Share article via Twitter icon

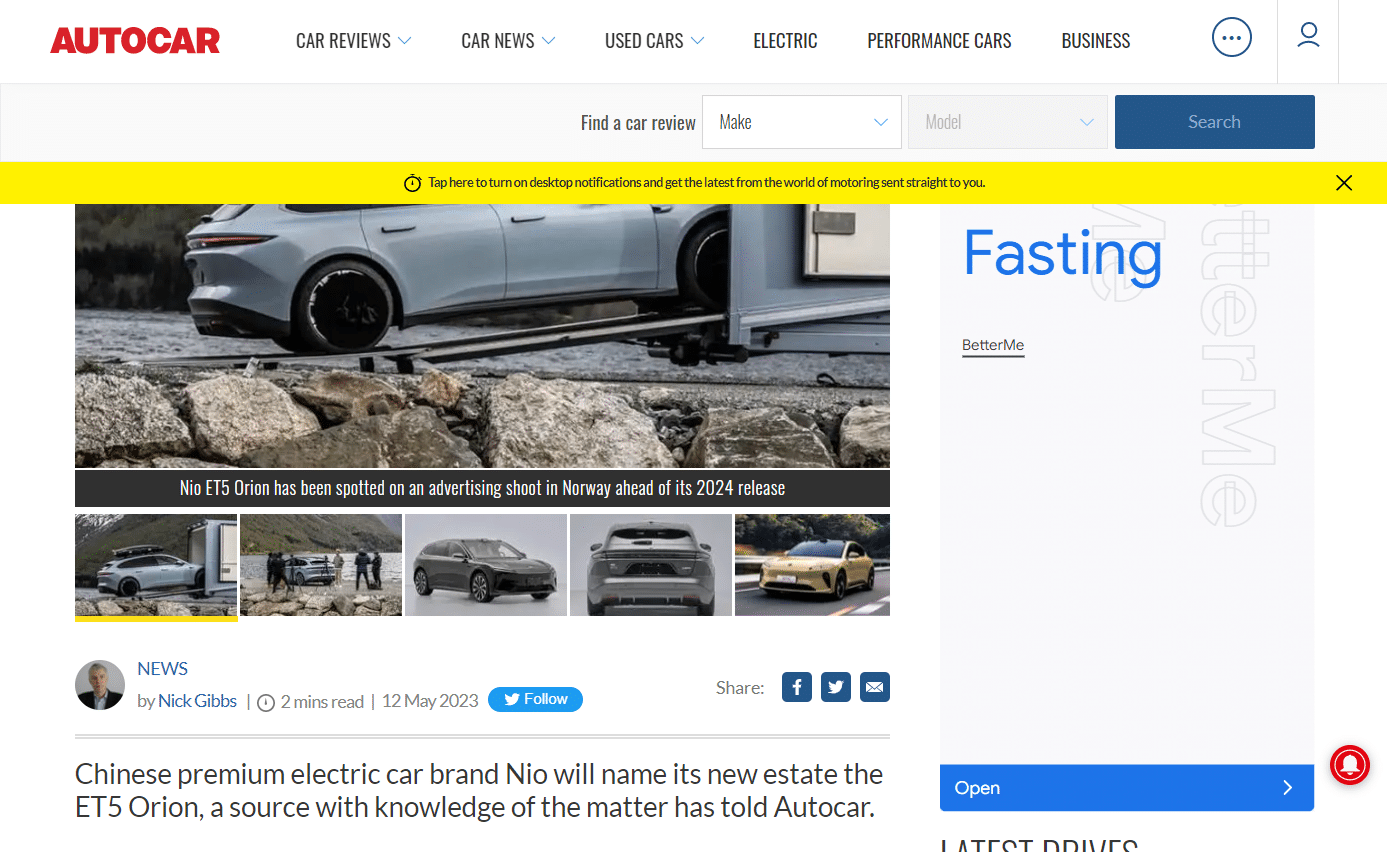point(836,687)
